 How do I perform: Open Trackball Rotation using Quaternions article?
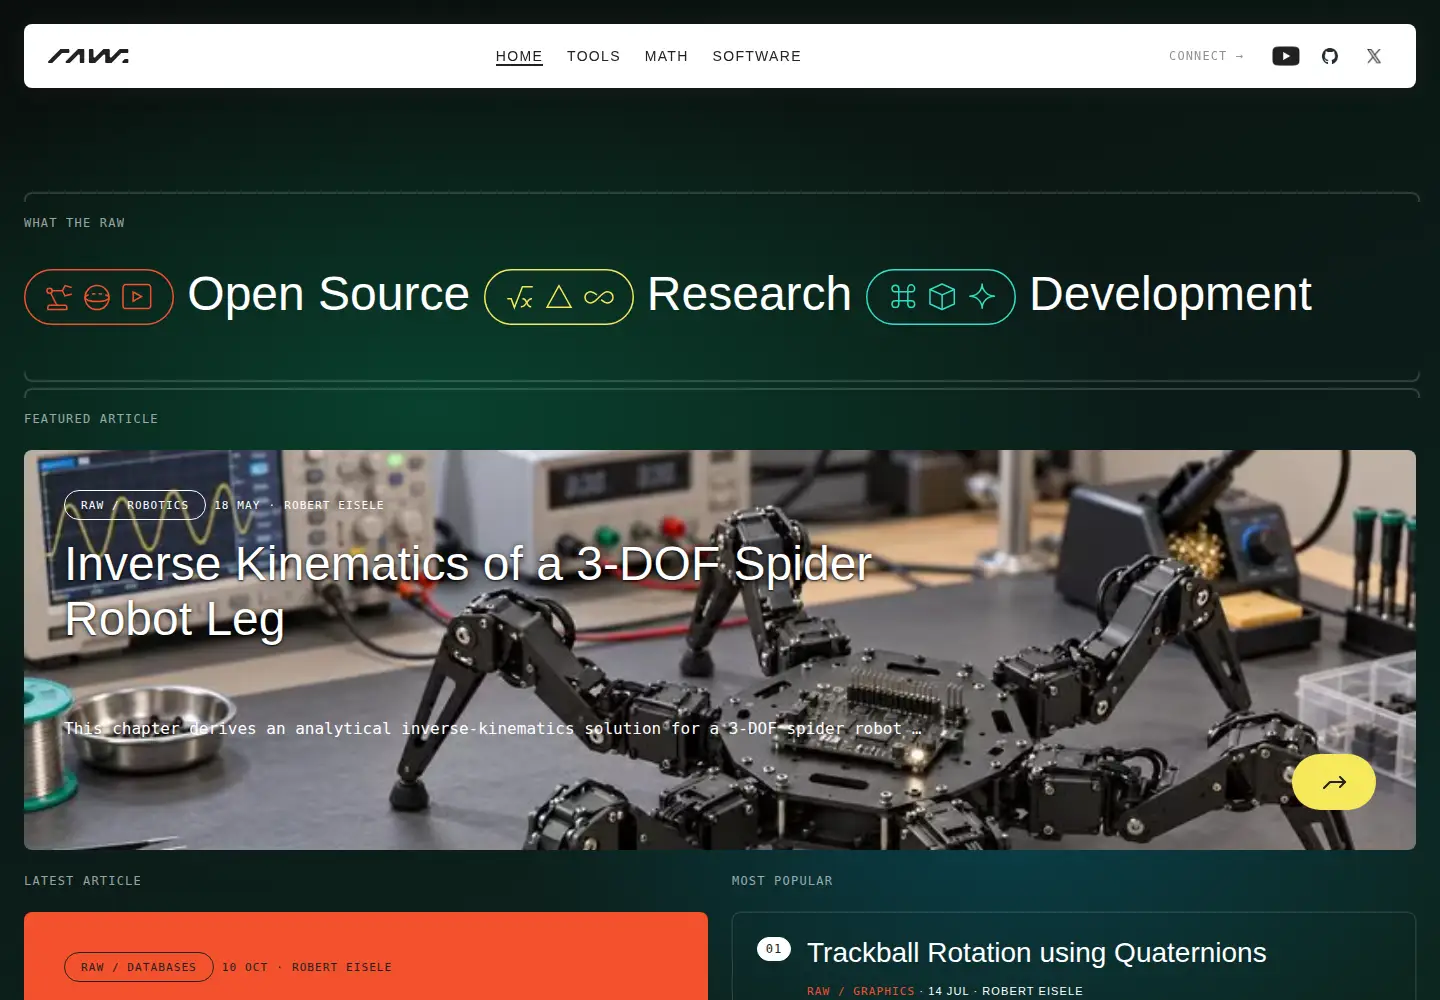(1036, 952)
